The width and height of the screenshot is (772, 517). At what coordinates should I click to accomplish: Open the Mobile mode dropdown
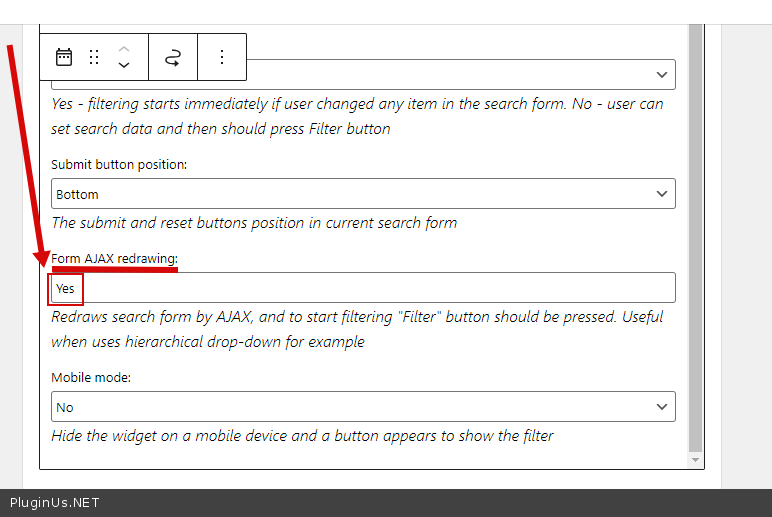pos(363,407)
